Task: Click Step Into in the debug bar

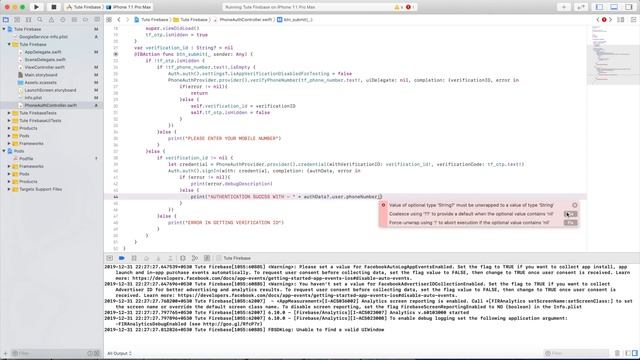Action: tap(158, 258)
